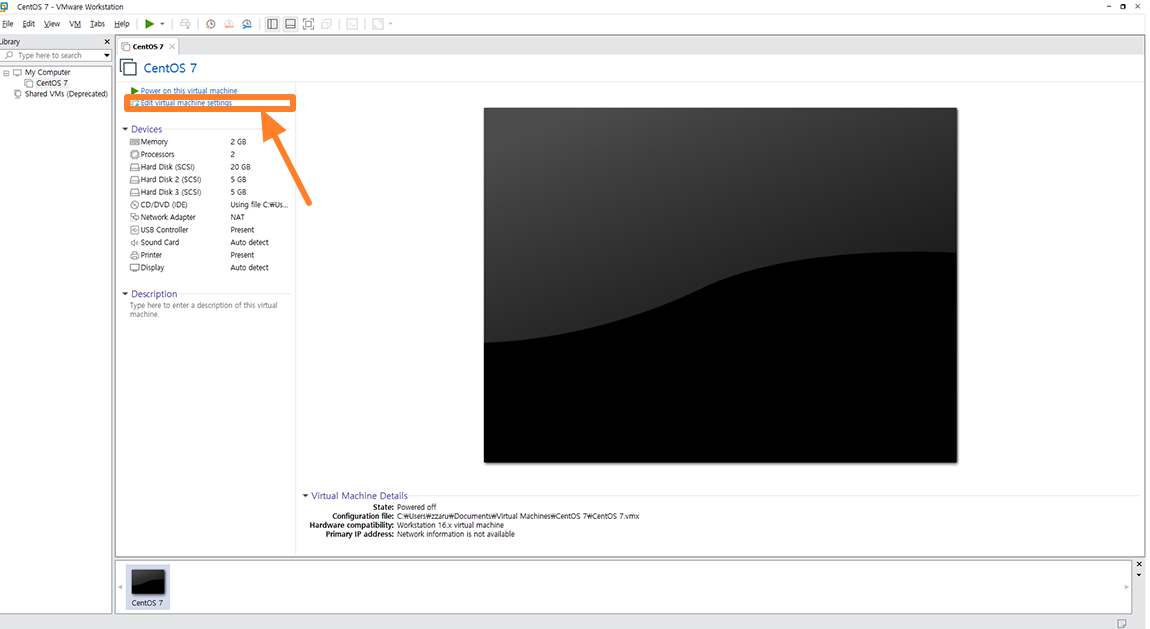
Task: Click the green Power On toolbar button
Action: tap(150, 24)
